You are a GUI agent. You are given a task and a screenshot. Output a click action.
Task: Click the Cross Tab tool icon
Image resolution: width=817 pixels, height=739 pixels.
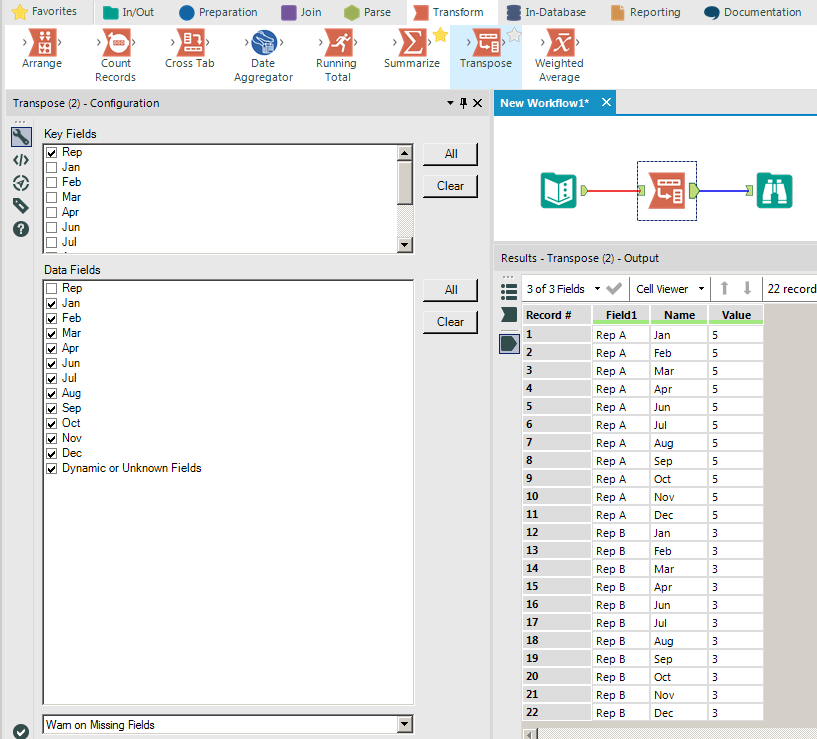pyautogui.click(x=190, y=42)
